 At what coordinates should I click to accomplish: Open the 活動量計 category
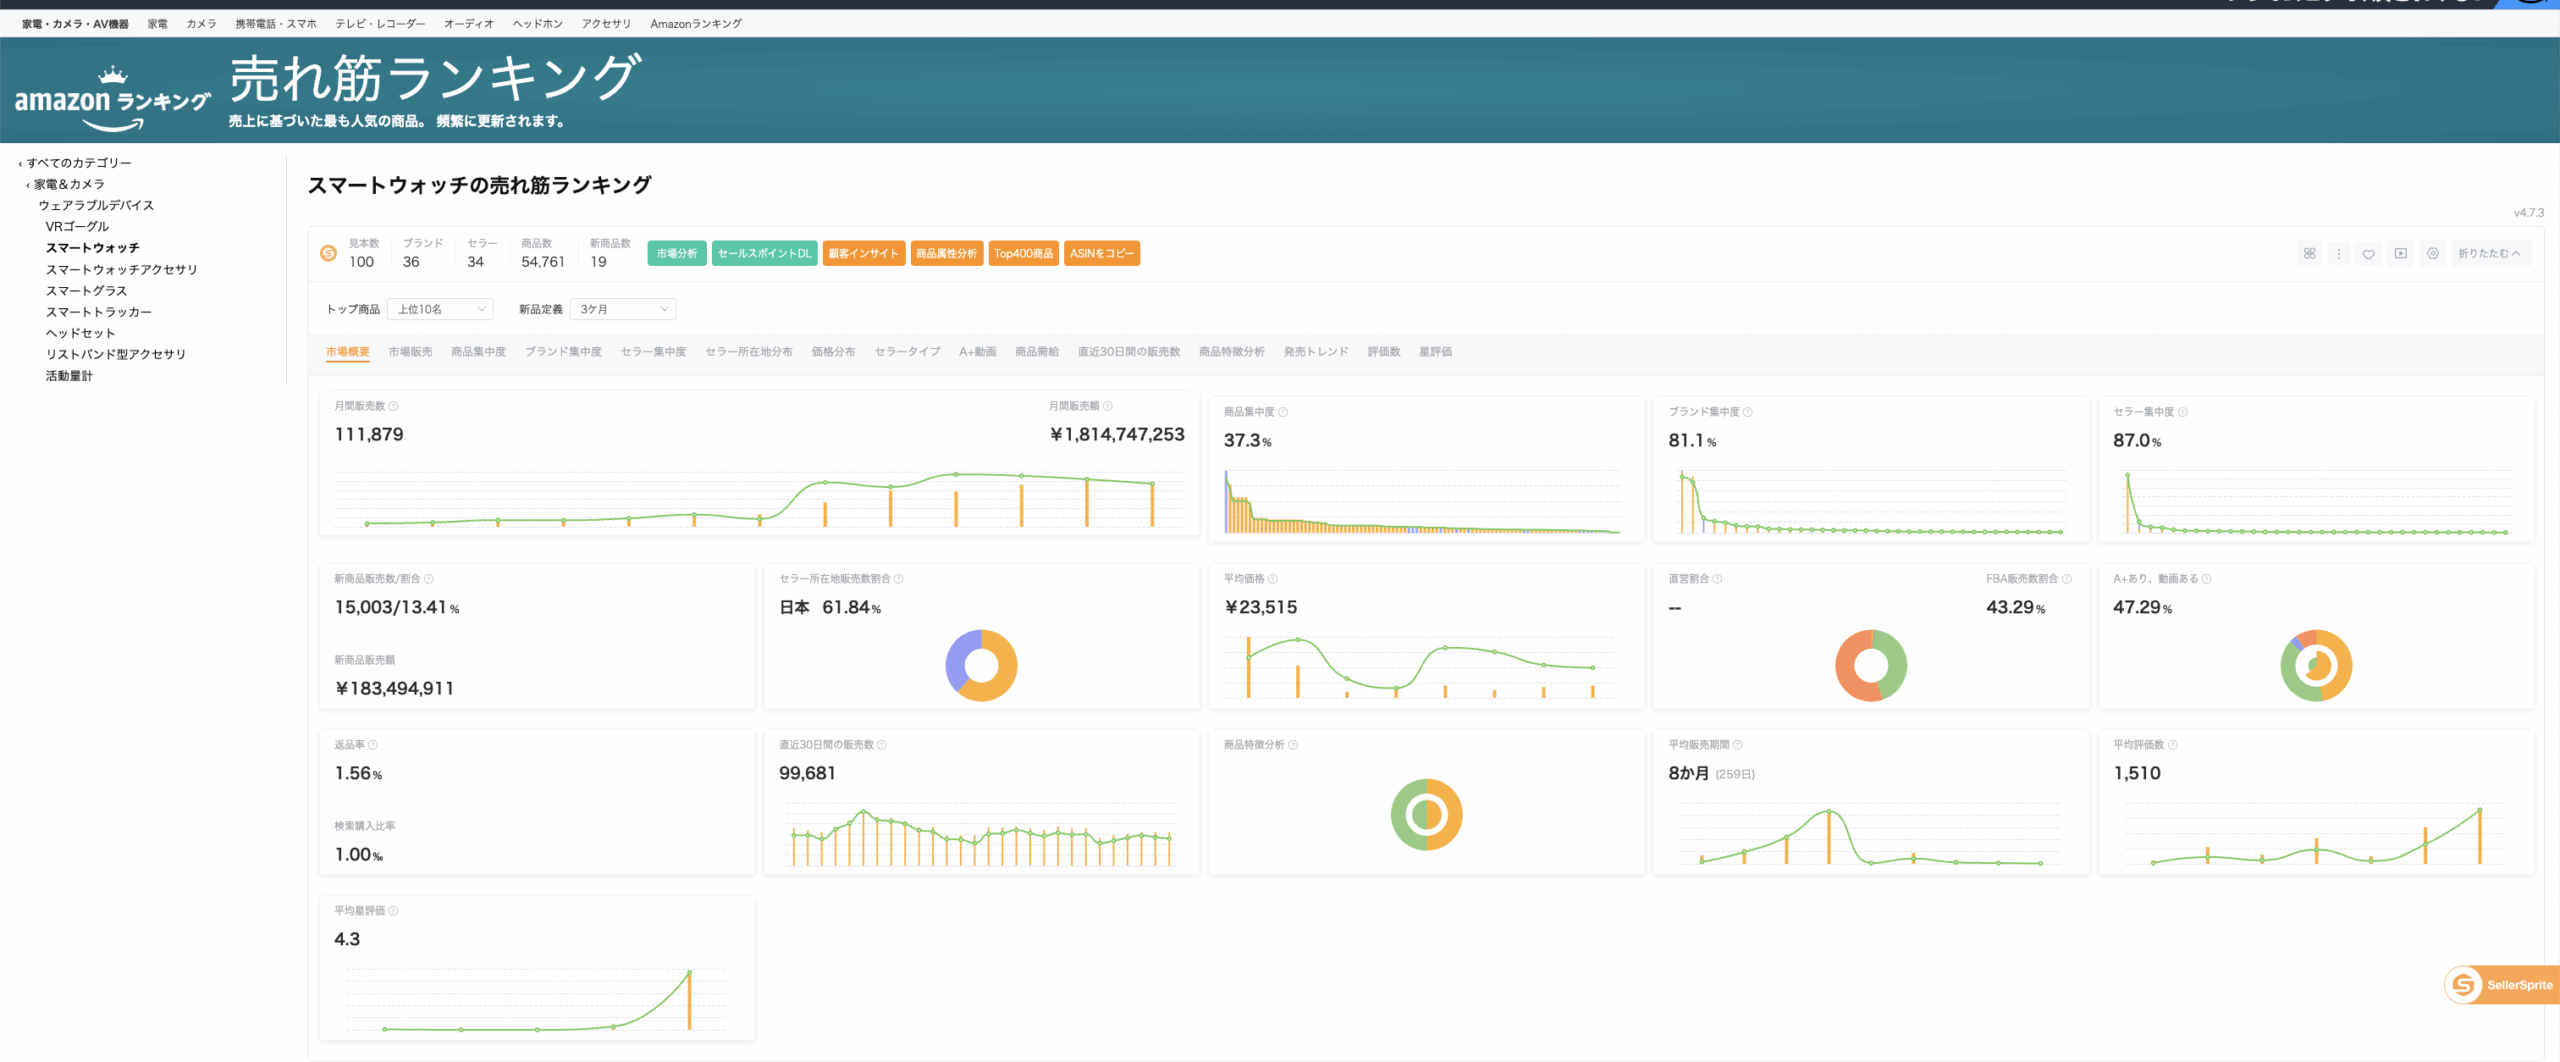(69, 376)
